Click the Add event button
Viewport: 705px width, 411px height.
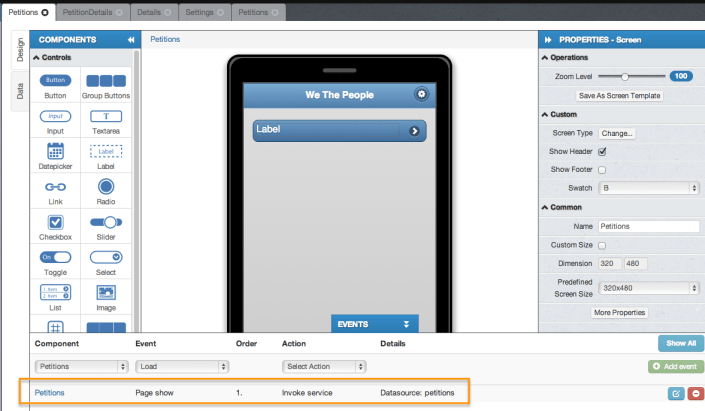tap(675, 367)
